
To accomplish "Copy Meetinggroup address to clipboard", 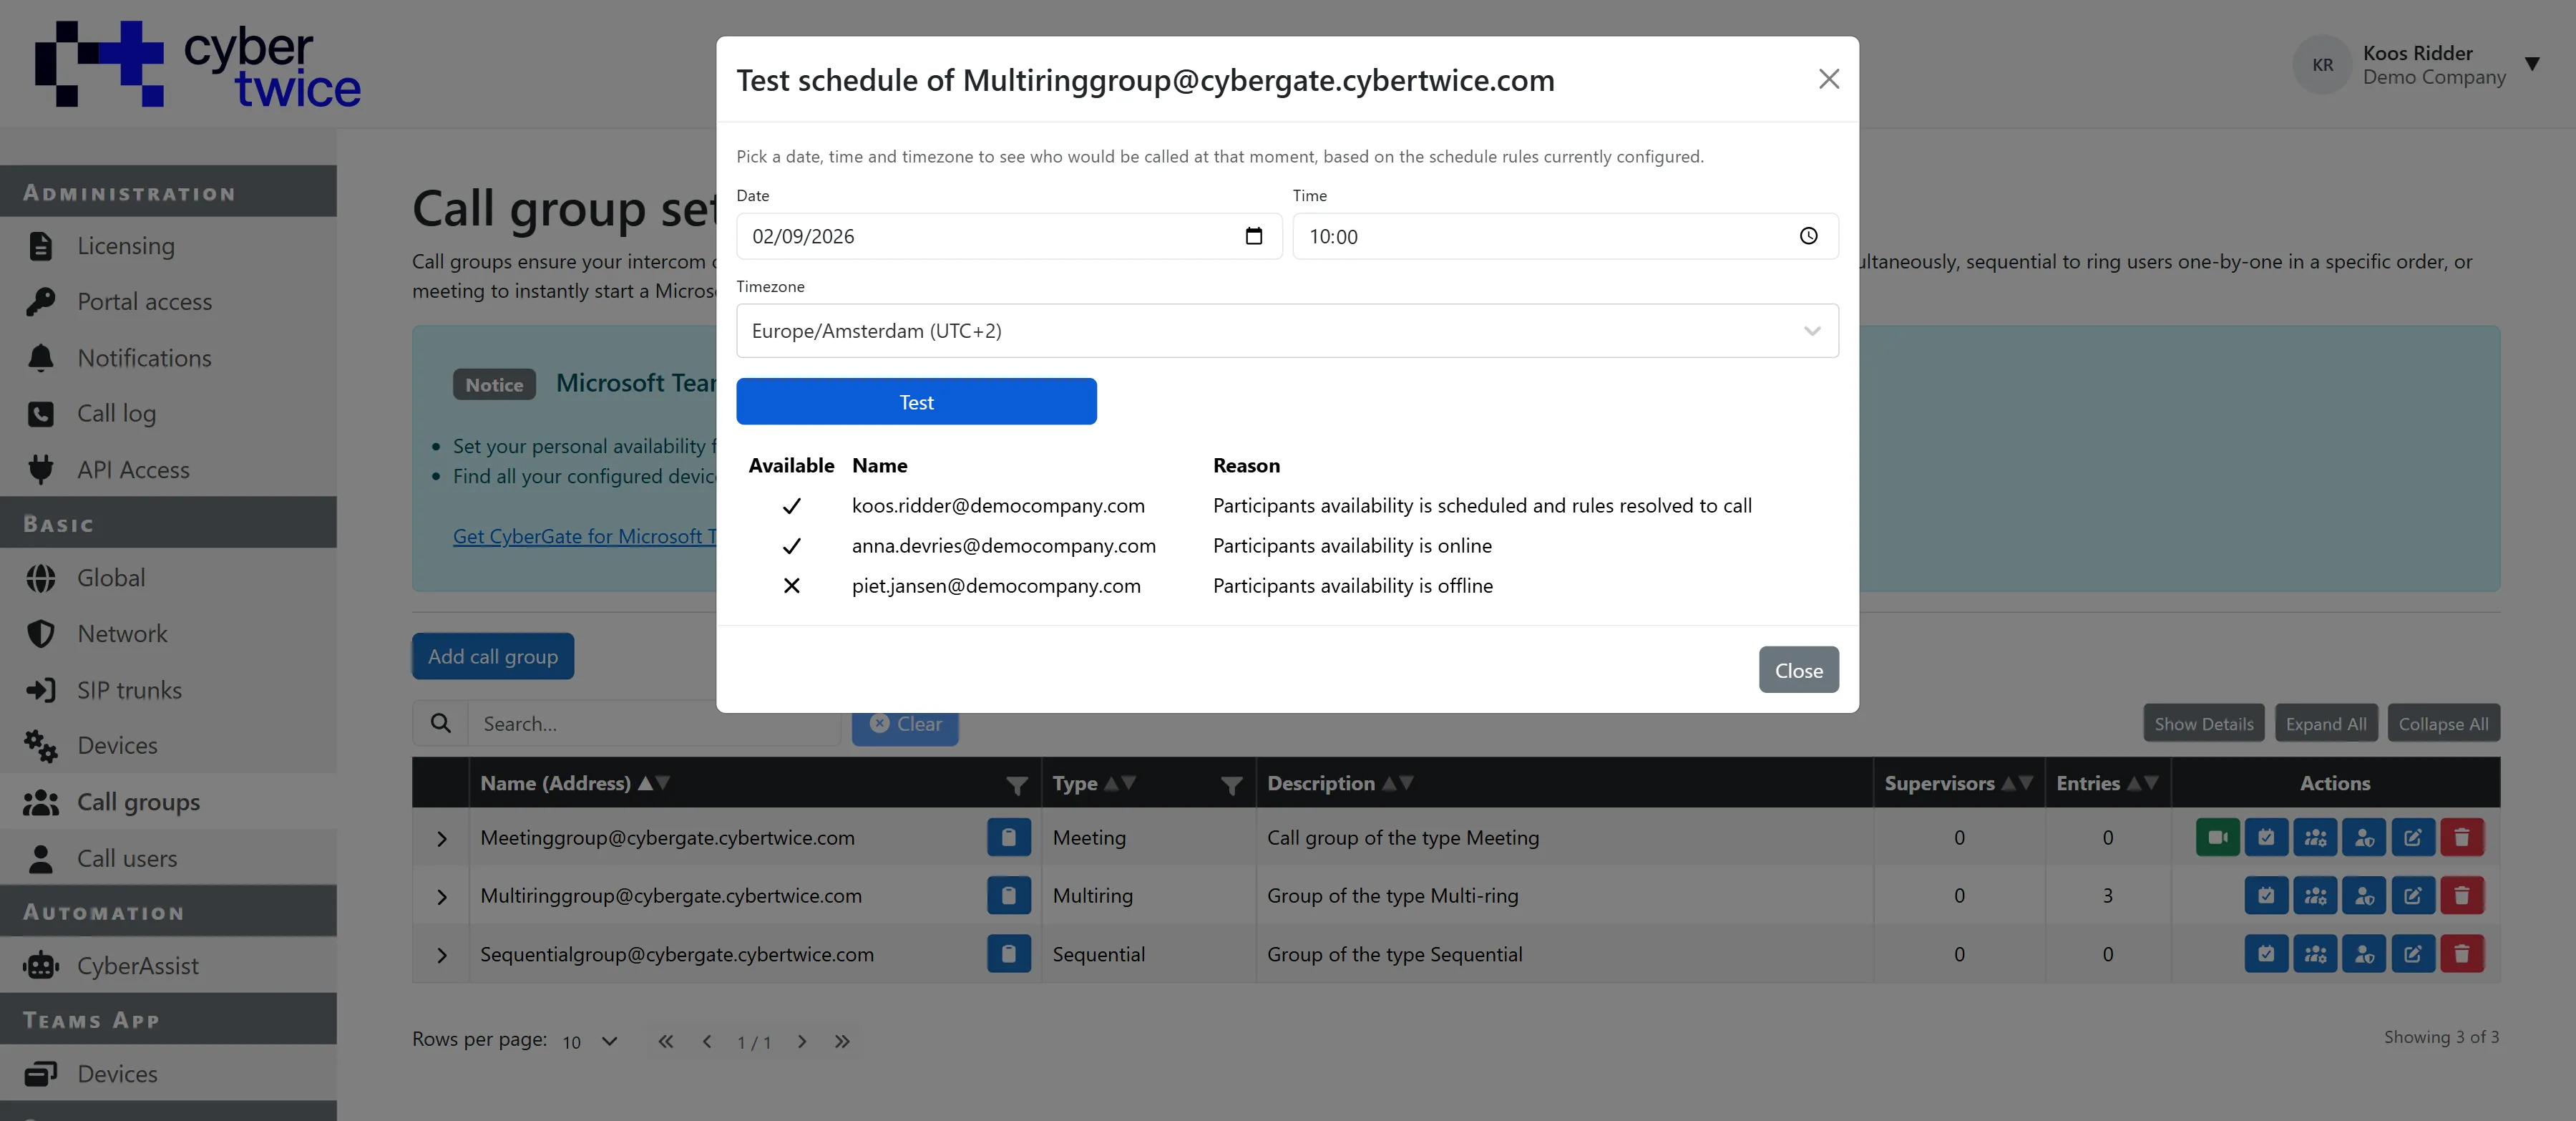I will coord(1008,838).
